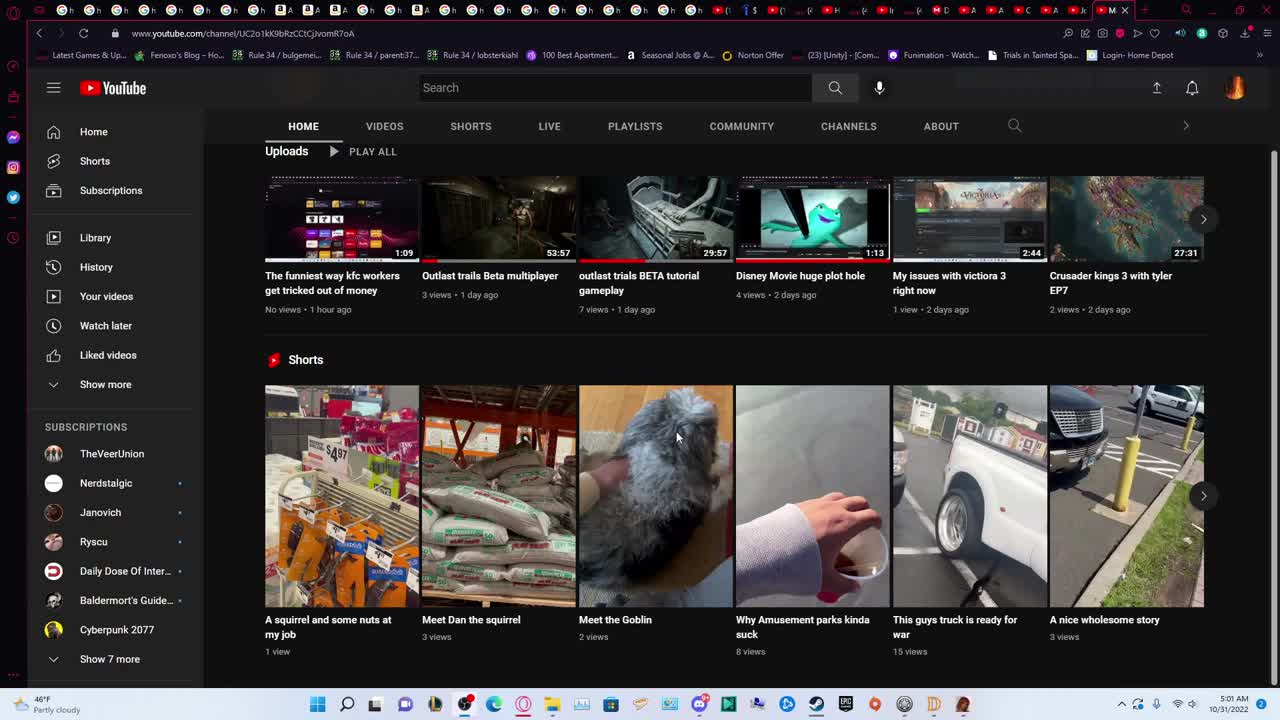The width and height of the screenshot is (1280, 720).
Task: Open the Steam icon in the taskbar
Action: point(817,704)
